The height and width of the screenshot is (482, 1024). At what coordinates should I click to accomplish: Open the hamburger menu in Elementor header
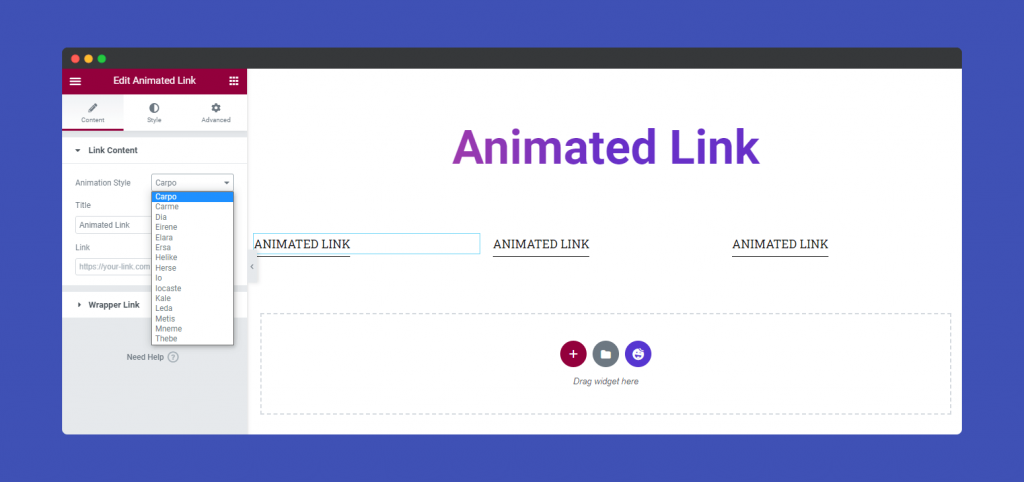click(75, 81)
